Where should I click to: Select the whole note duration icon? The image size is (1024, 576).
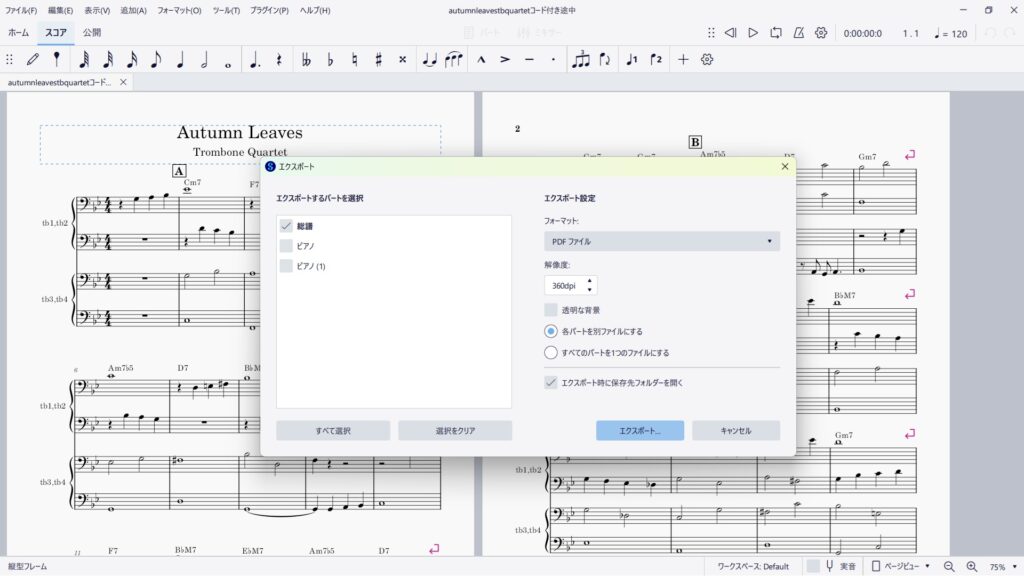pyautogui.click(x=228, y=60)
